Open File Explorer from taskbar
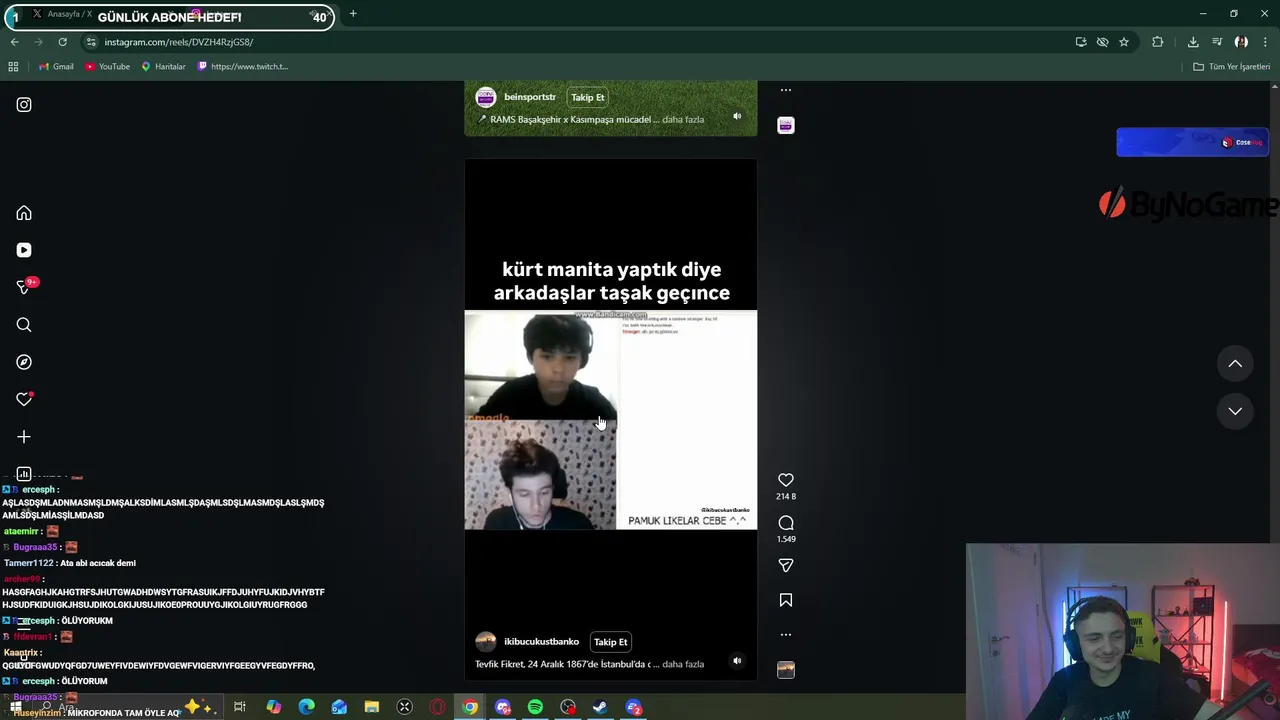The height and width of the screenshot is (720, 1280). click(x=372, y=707)
